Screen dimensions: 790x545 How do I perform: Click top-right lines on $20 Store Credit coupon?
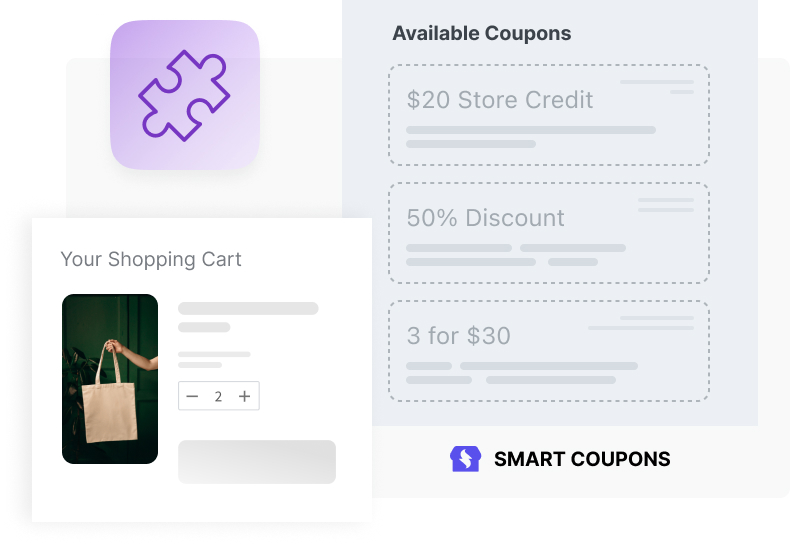657,86
